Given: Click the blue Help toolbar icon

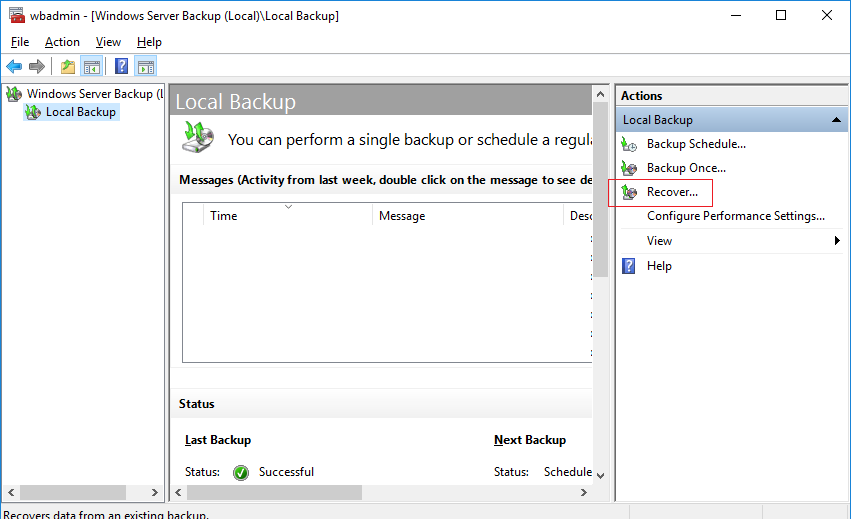Looking at the screenshot, I should click(x=121, y=67).
